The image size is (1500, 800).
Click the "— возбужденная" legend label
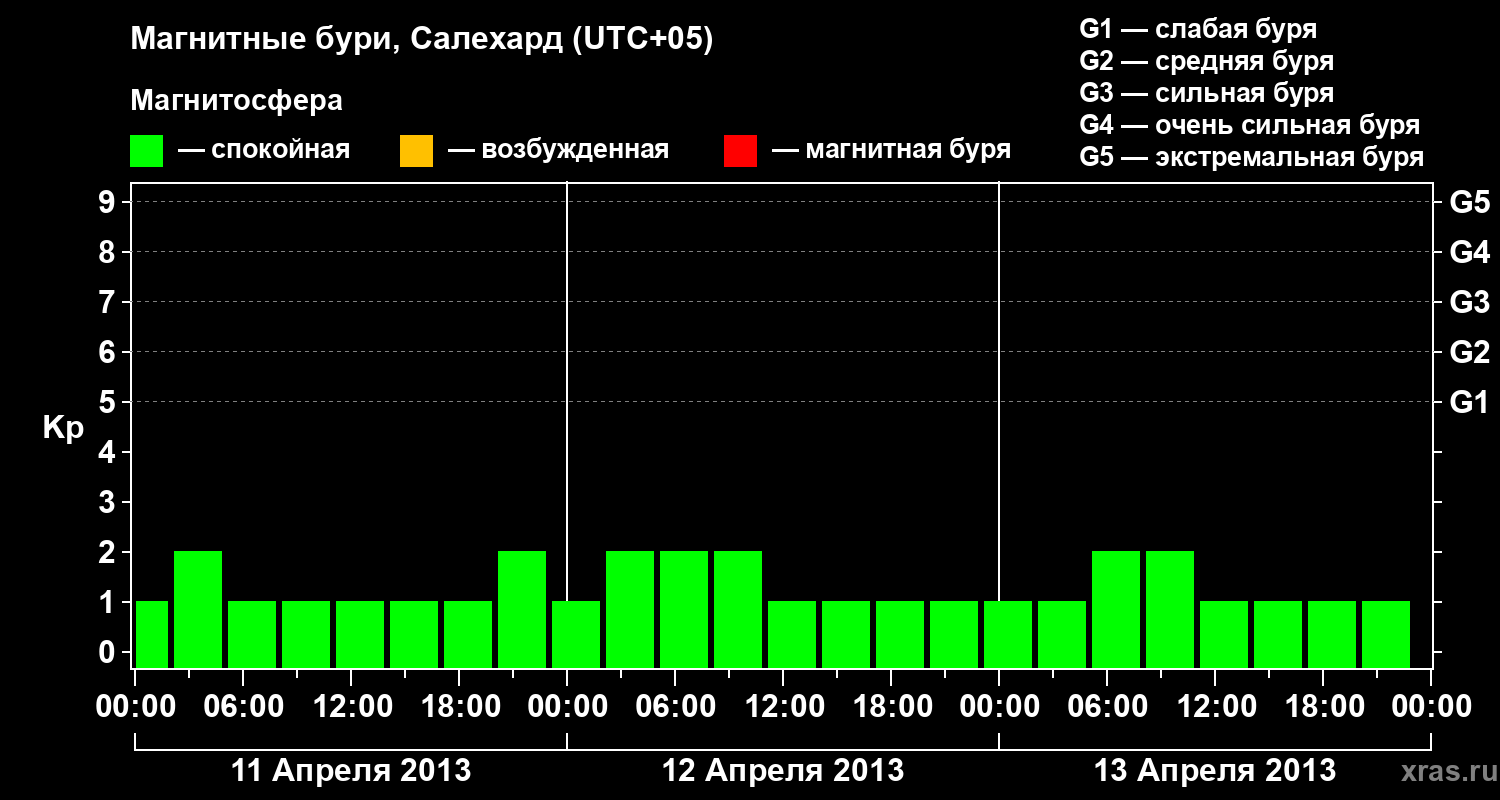tap(558, 150)
